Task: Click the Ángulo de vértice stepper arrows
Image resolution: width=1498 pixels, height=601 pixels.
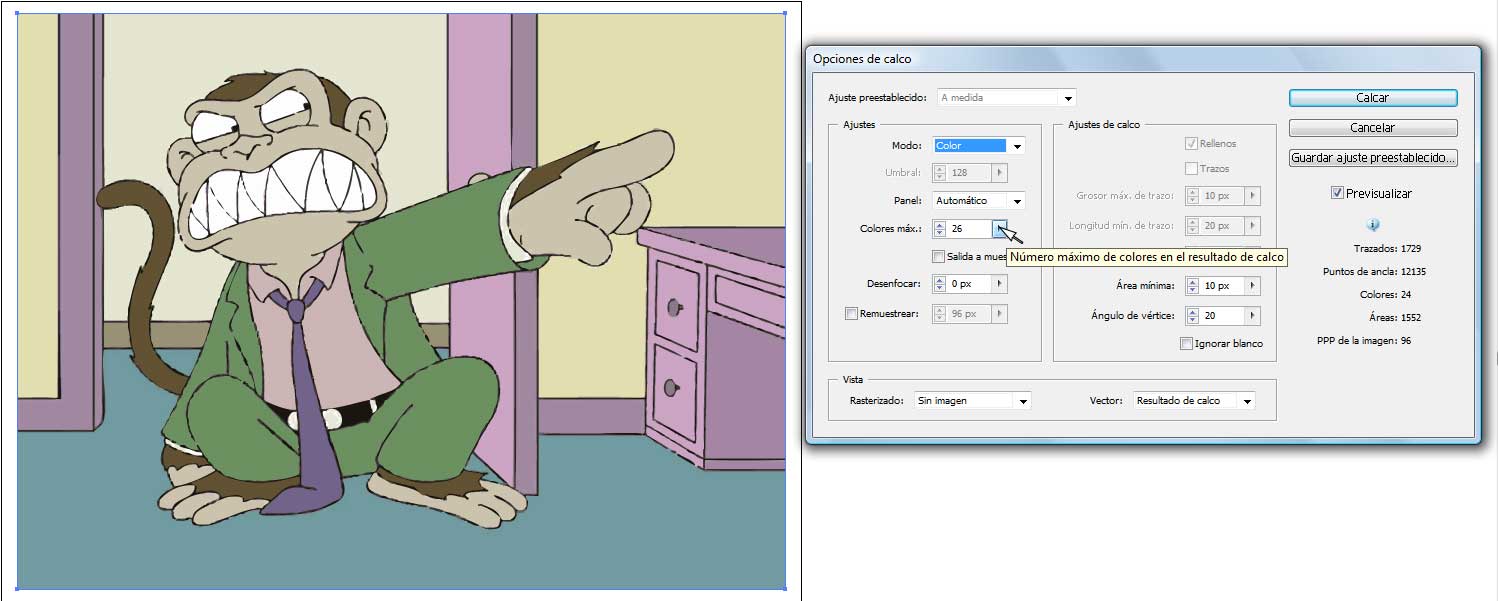Action: coord(1192,316)
